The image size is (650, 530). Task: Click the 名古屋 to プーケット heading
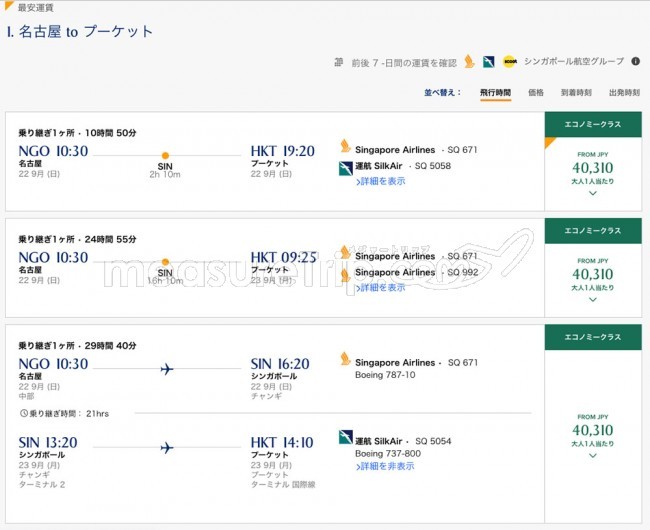tap(80, 31)
